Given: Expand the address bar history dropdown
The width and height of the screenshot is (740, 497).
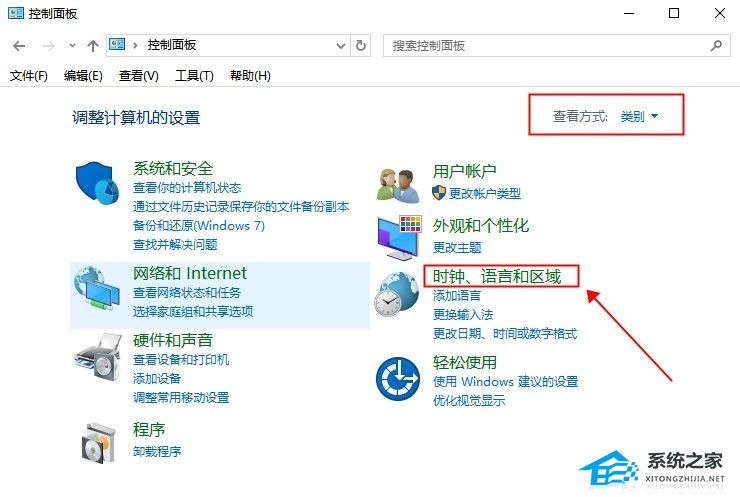Looking at the screenshot, I should [x=341, y=46].
